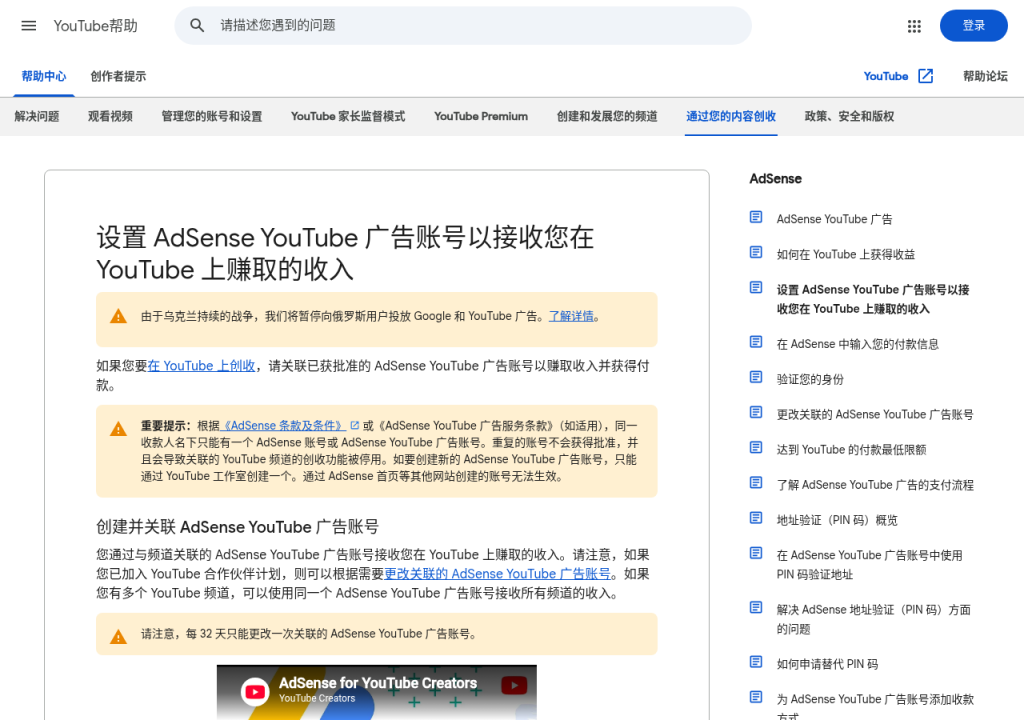Switch to 帮助中心 tab
This screenshot has height=720, width=1024.
(44, 76)
